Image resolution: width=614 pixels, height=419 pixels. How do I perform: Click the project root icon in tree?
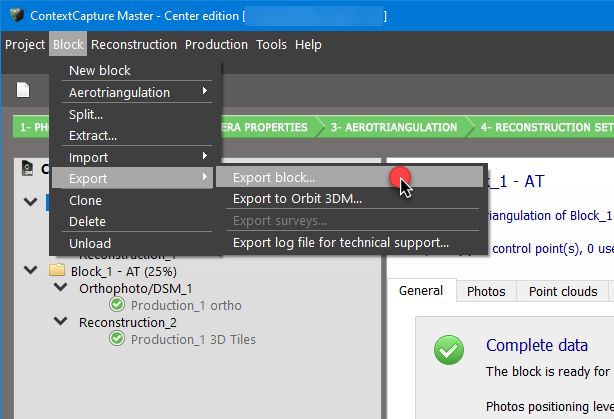tap(27, 168)
